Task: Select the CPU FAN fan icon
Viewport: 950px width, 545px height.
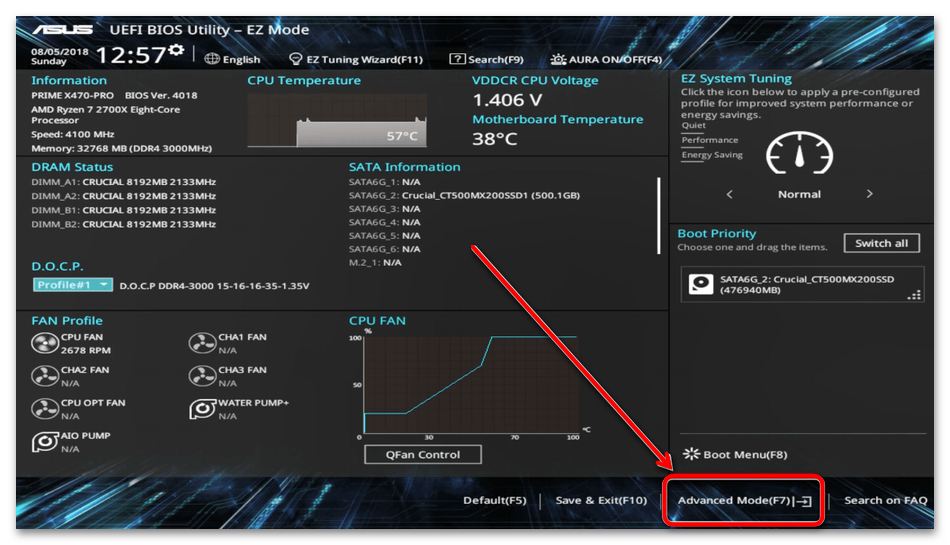Action: coord(45,343)
